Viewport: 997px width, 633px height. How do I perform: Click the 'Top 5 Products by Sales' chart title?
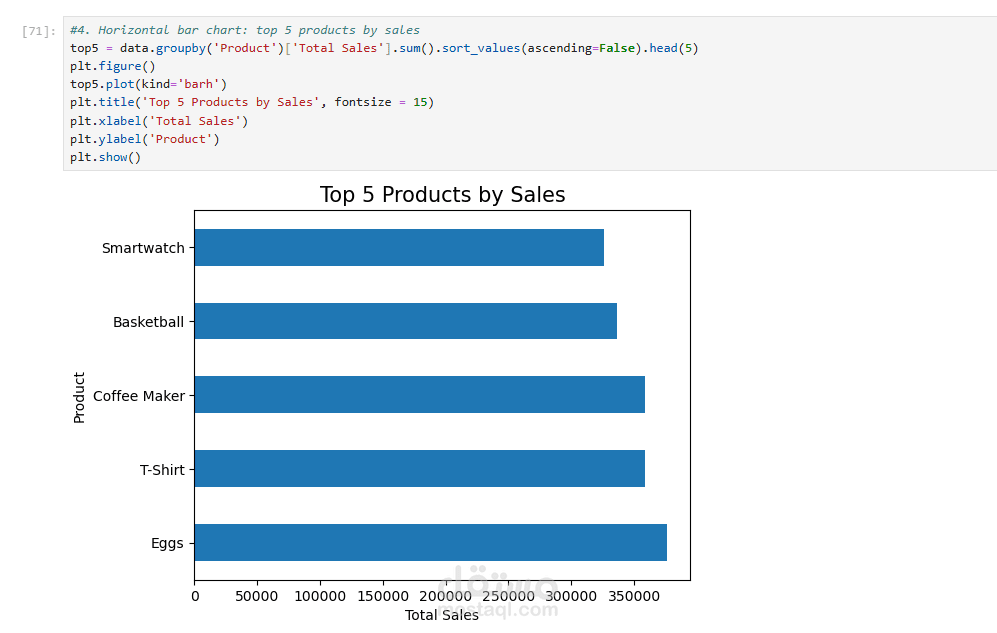(442, 195)
